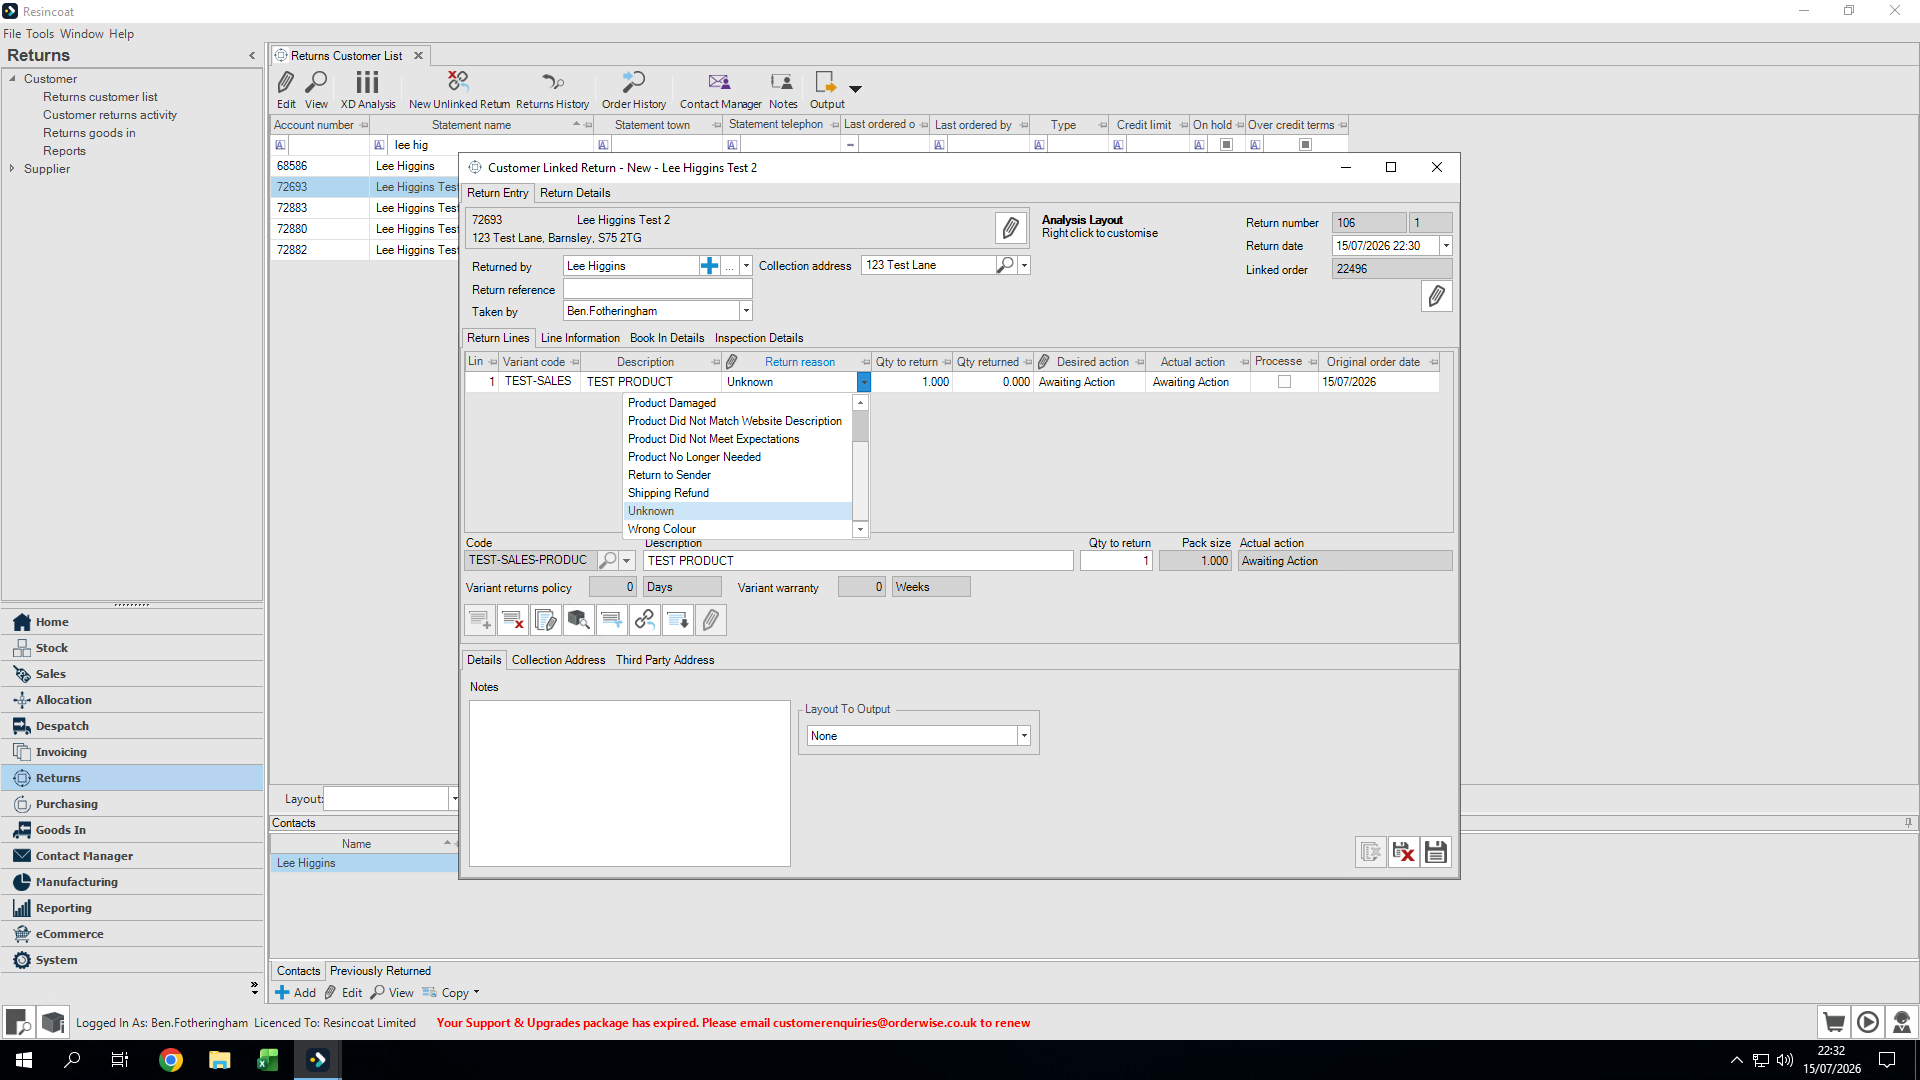Viewport: 1920px width, 1080px height.
Task: Click the Notes text area
Action: click(630, 783)
